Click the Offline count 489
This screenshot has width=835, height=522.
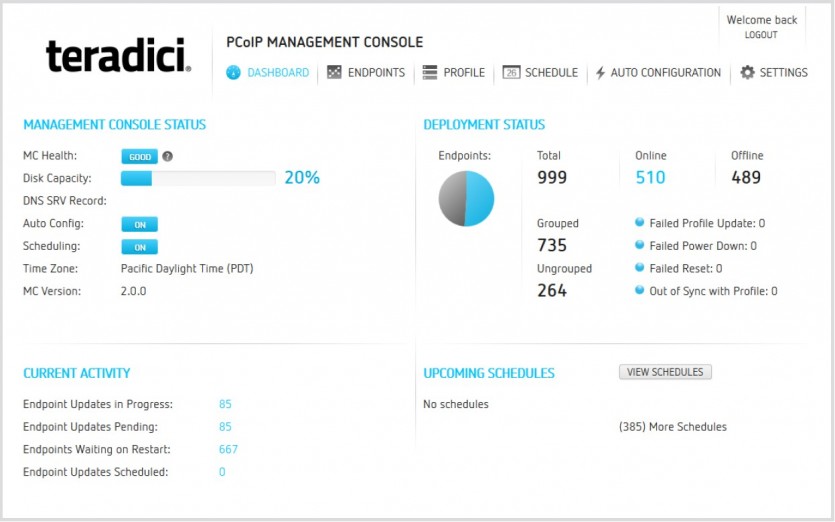tap(746, 177)
